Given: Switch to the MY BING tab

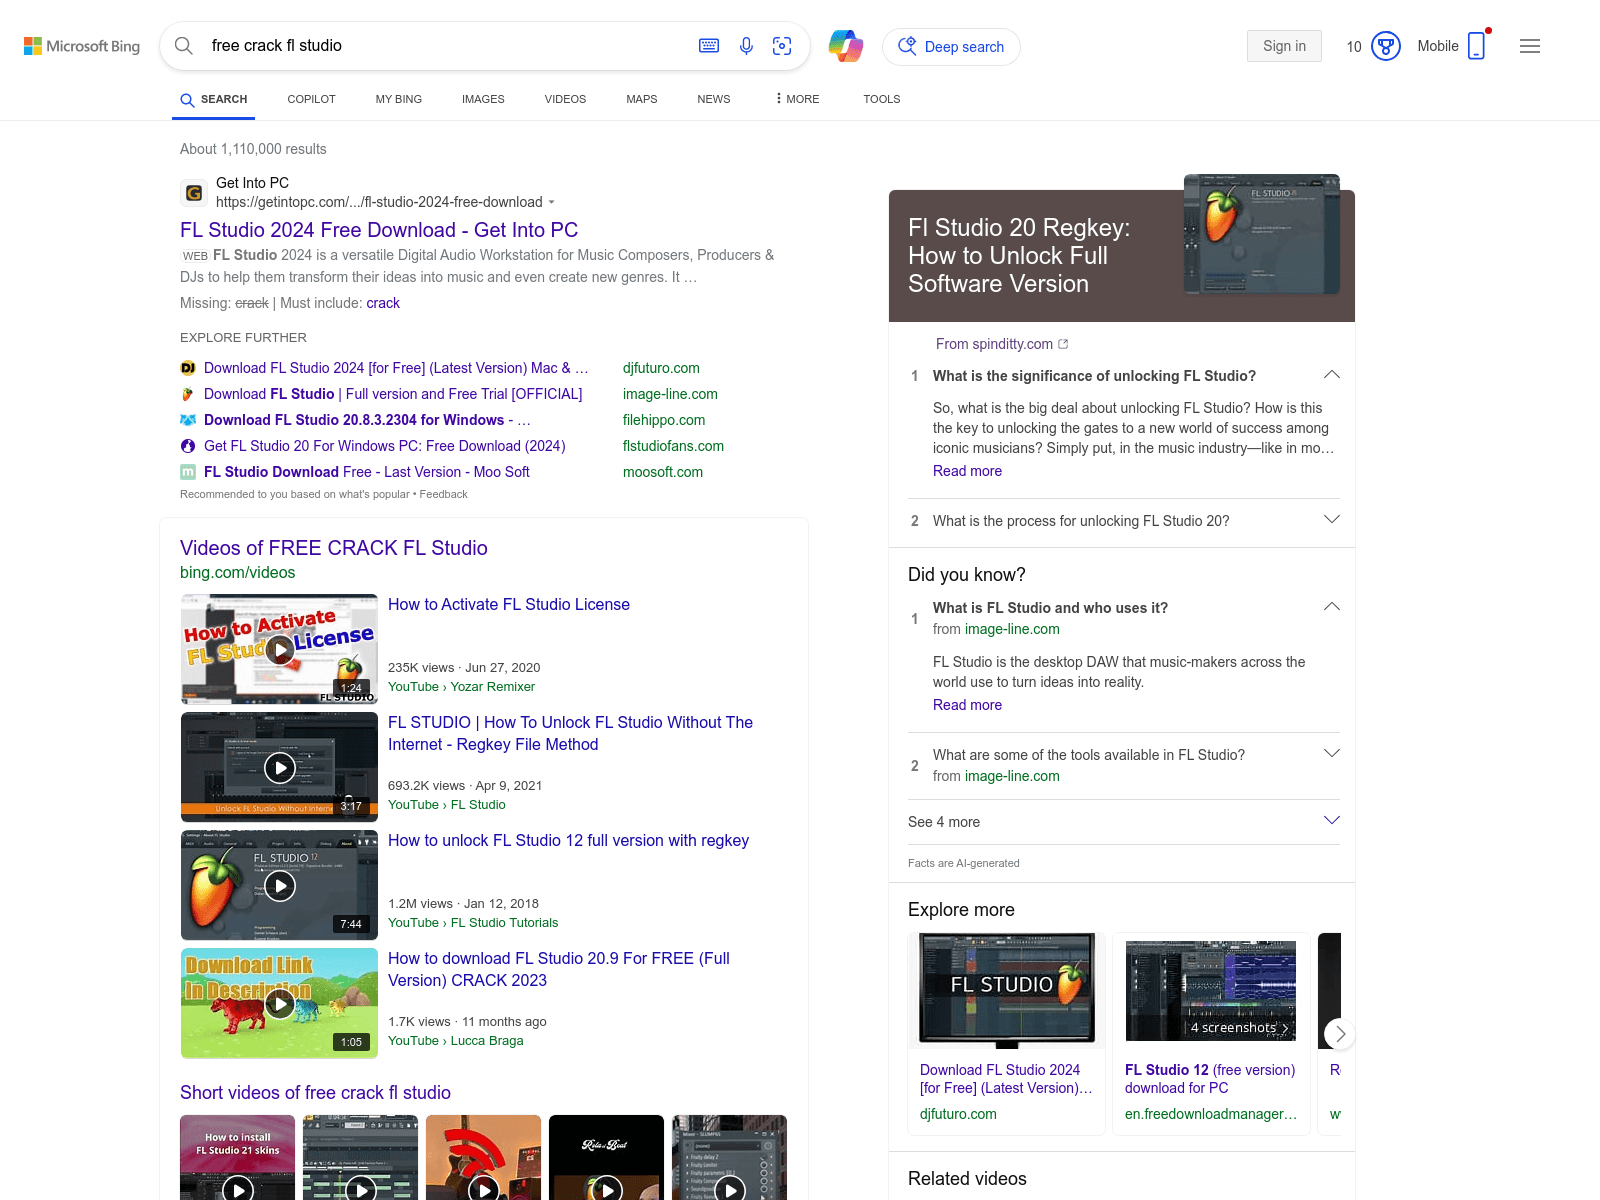Looking at the screenshot, I should pyautogui.click(x=399, y=99).
